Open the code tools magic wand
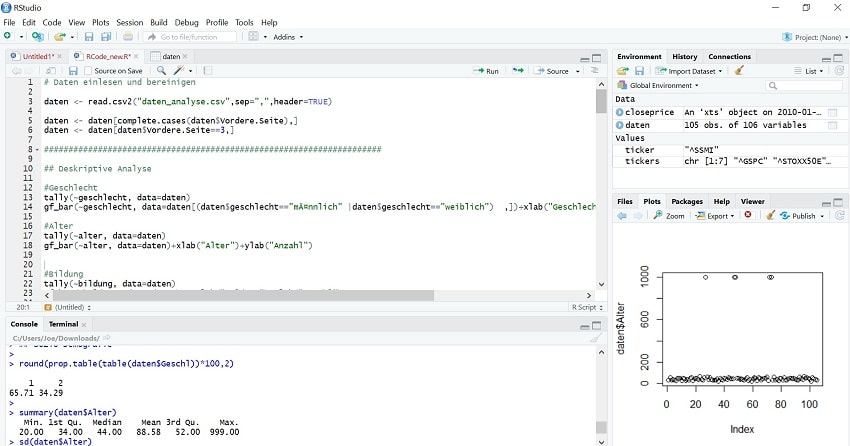This screenshot has width=850, height=446. pos(179,71)
